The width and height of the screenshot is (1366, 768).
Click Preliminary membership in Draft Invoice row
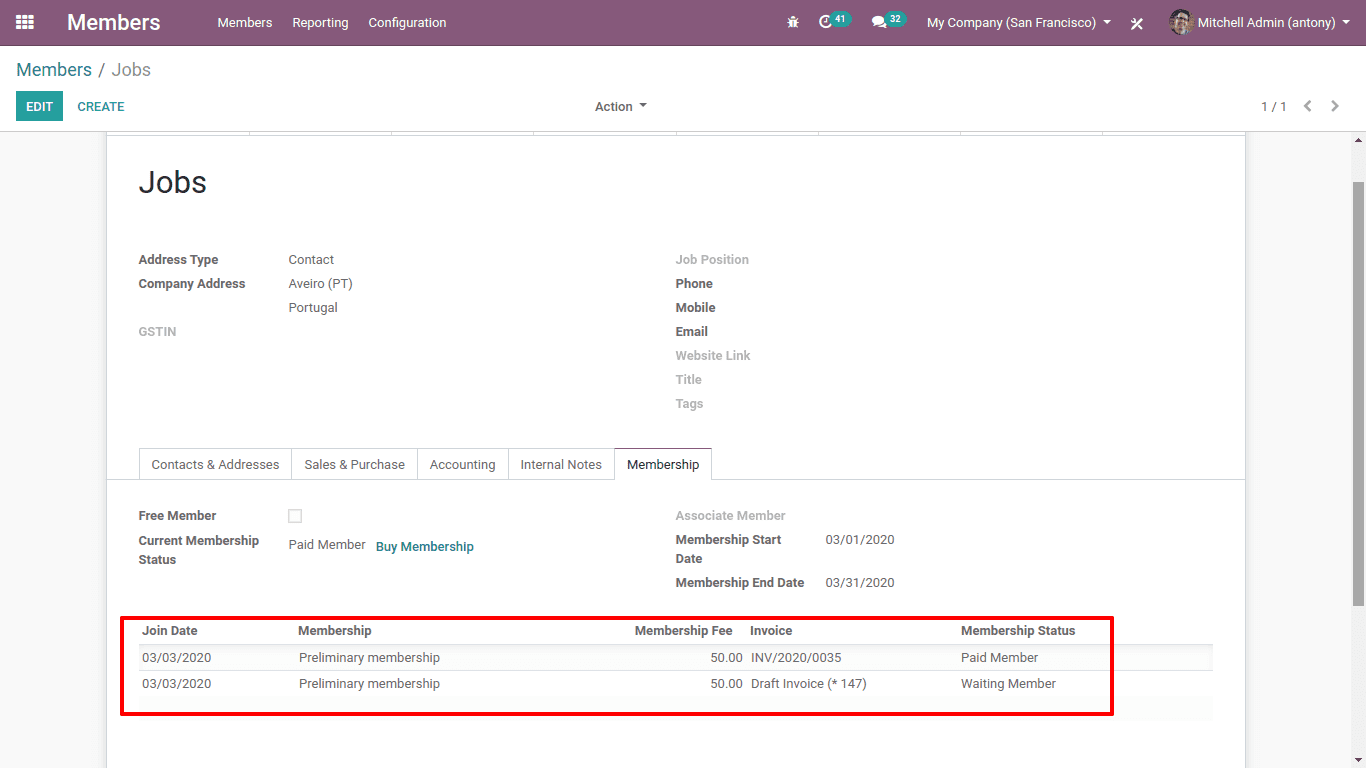(369, 684)
